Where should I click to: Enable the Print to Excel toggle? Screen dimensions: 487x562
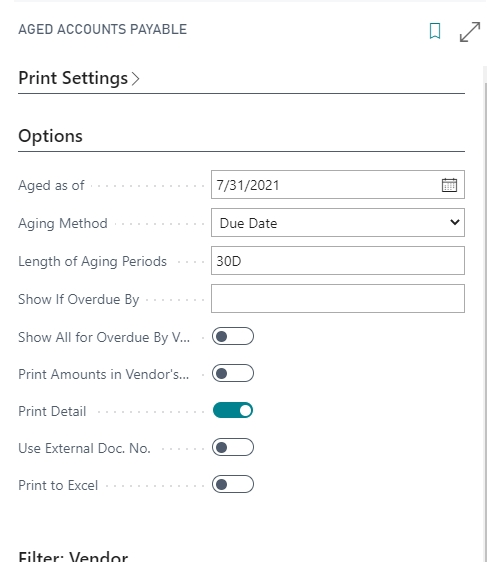point(233,484)
